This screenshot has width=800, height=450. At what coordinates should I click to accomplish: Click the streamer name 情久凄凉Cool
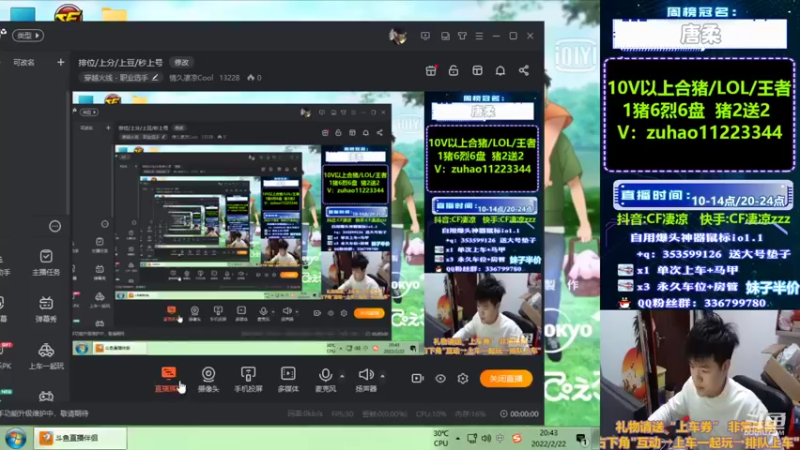click(191, 78)
